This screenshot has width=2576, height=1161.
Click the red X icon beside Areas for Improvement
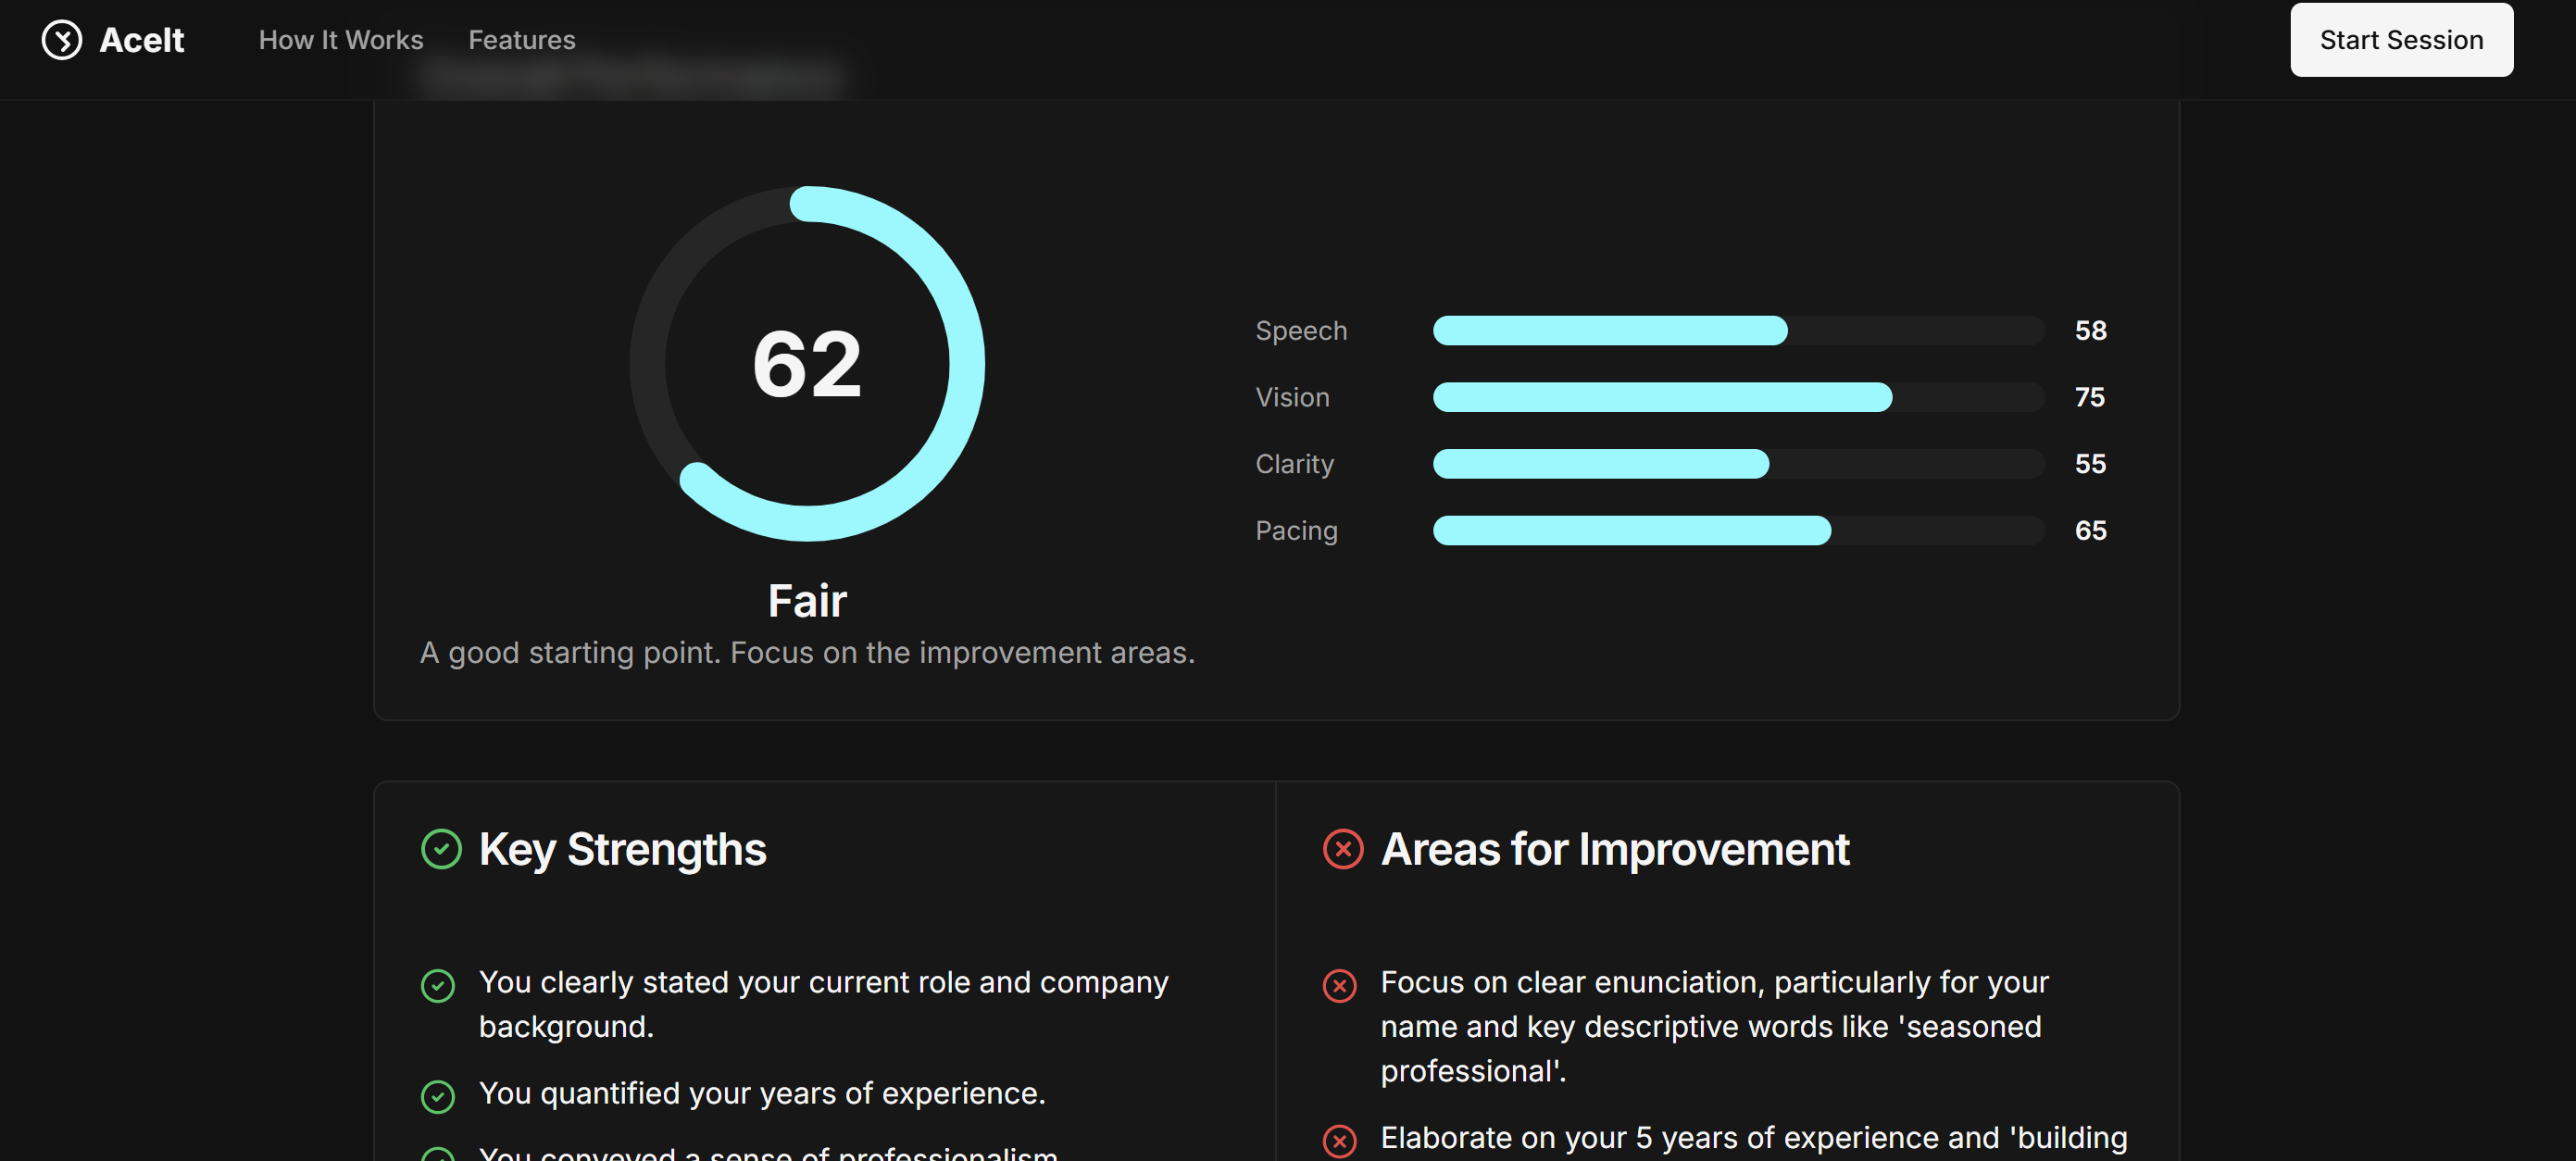1343,849
